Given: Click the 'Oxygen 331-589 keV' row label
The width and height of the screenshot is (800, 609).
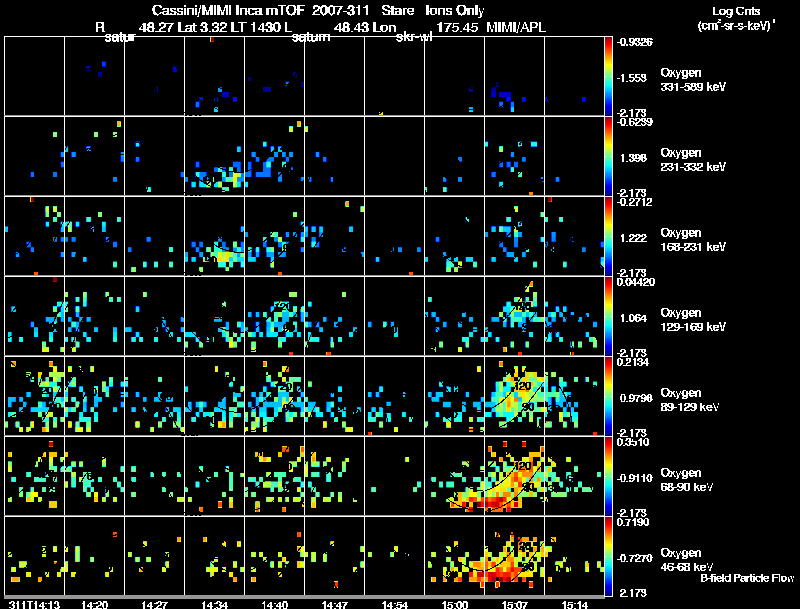Looking at the screenshot, I should coord(693,80).
